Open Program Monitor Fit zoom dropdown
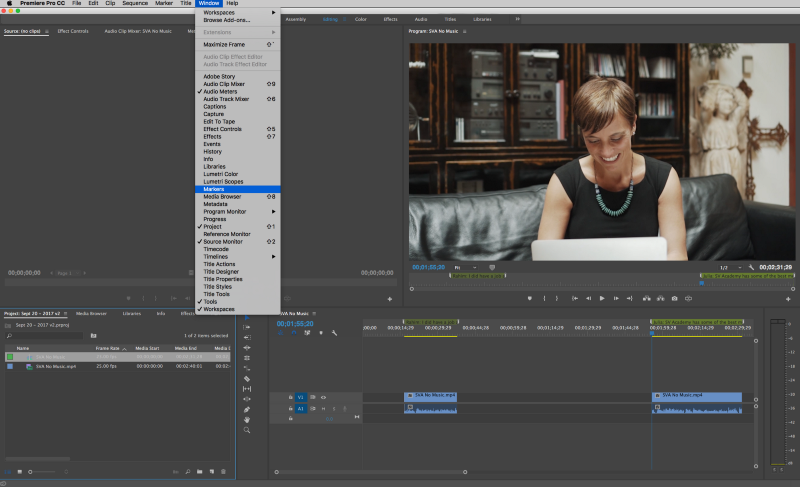 pyautogui.click(x=465, y=267)
